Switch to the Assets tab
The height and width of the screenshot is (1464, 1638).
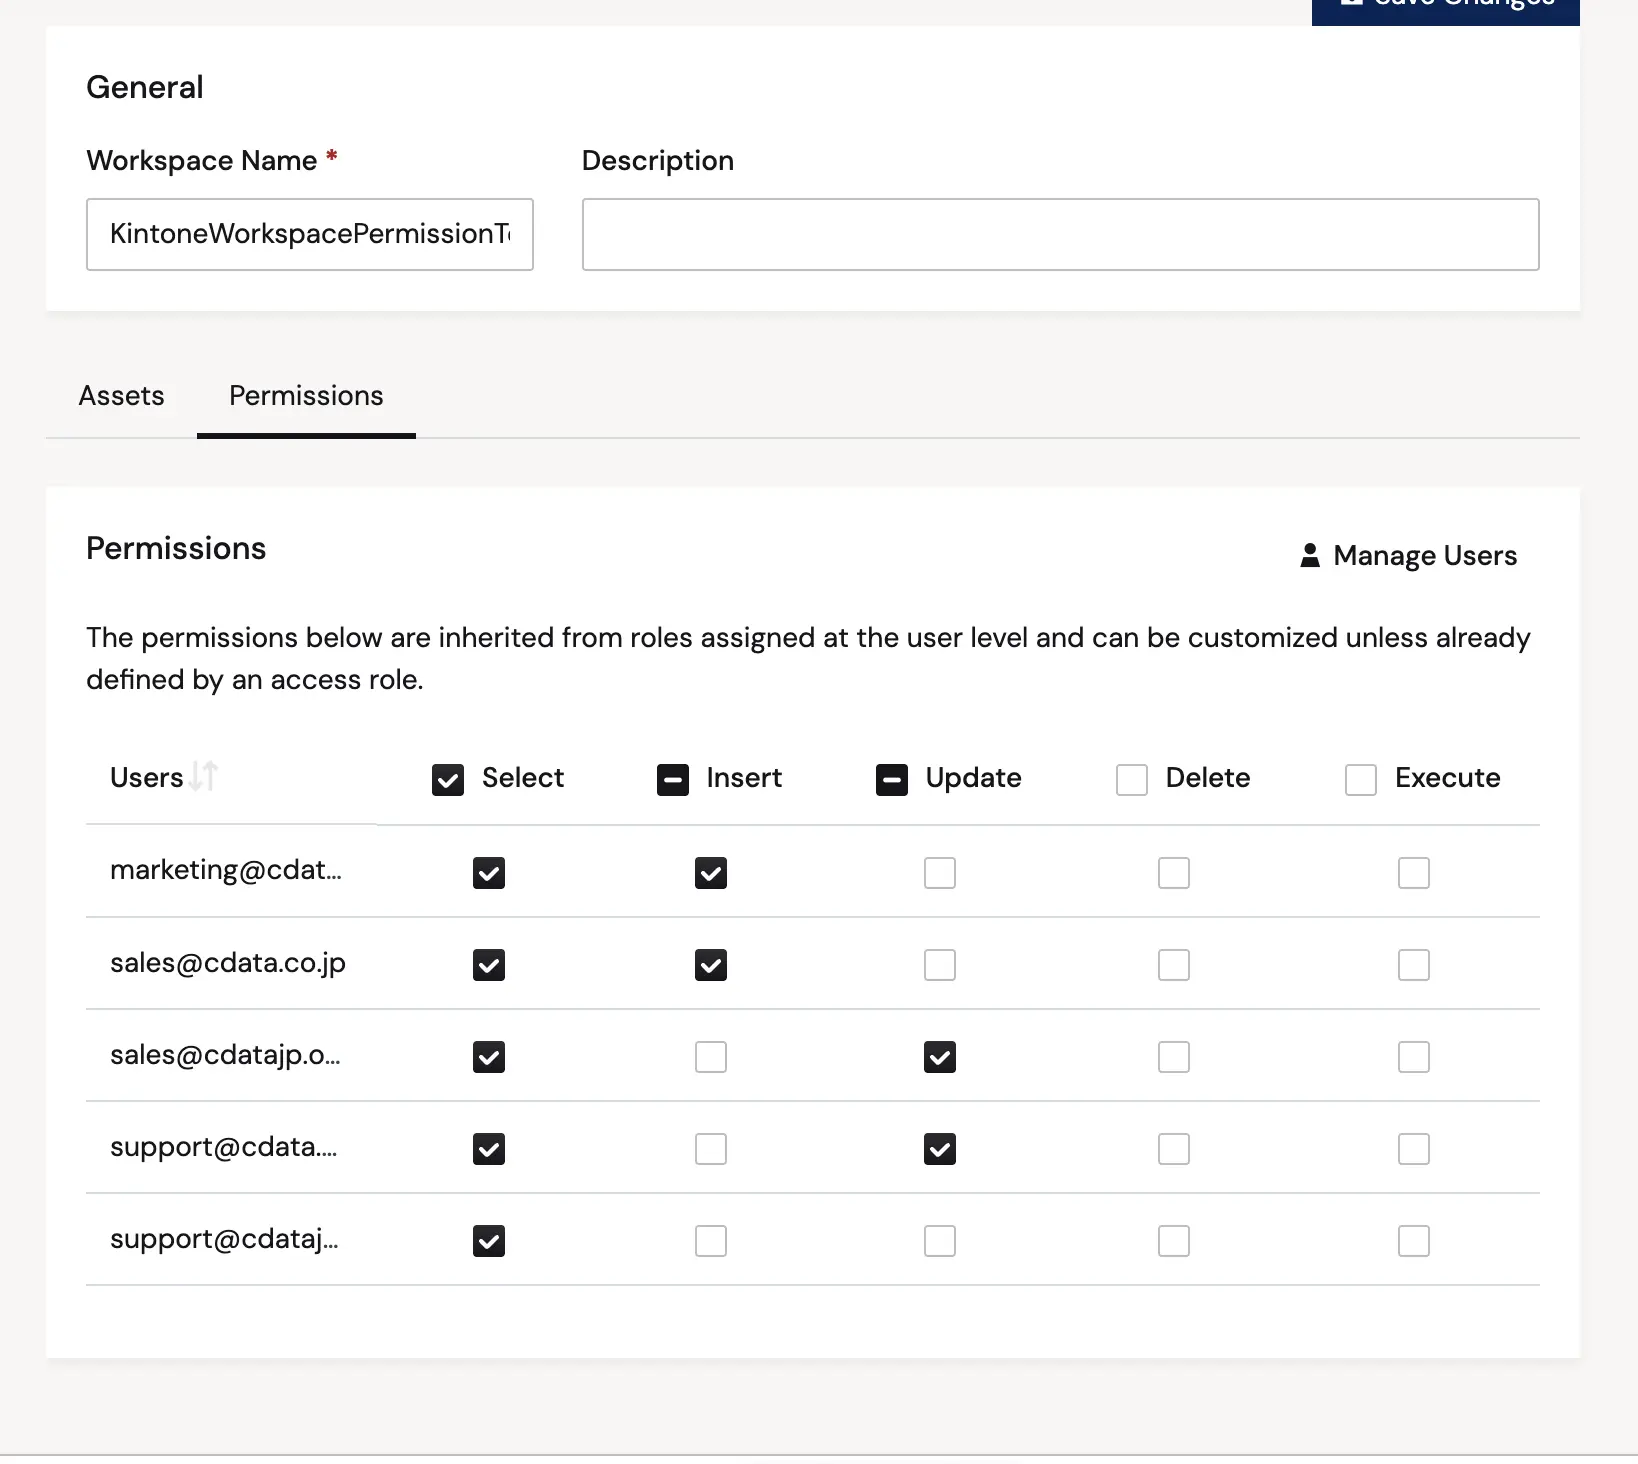click(x=121, y=396)
